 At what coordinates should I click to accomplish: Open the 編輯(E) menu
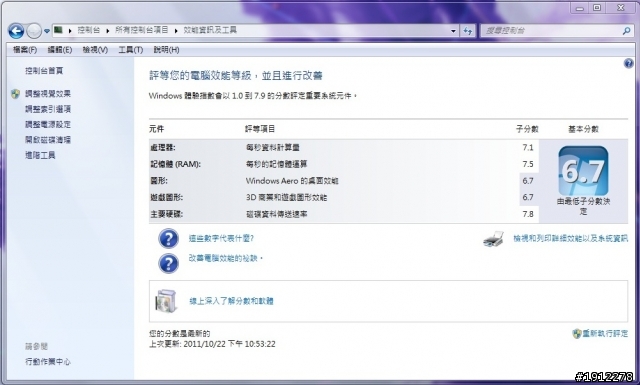click(60, 50)
